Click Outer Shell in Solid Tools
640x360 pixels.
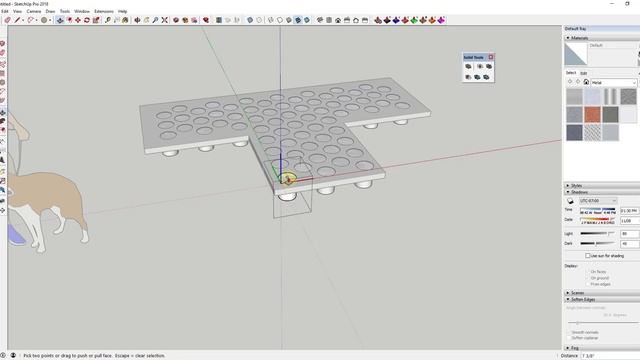tap(468, 66)
